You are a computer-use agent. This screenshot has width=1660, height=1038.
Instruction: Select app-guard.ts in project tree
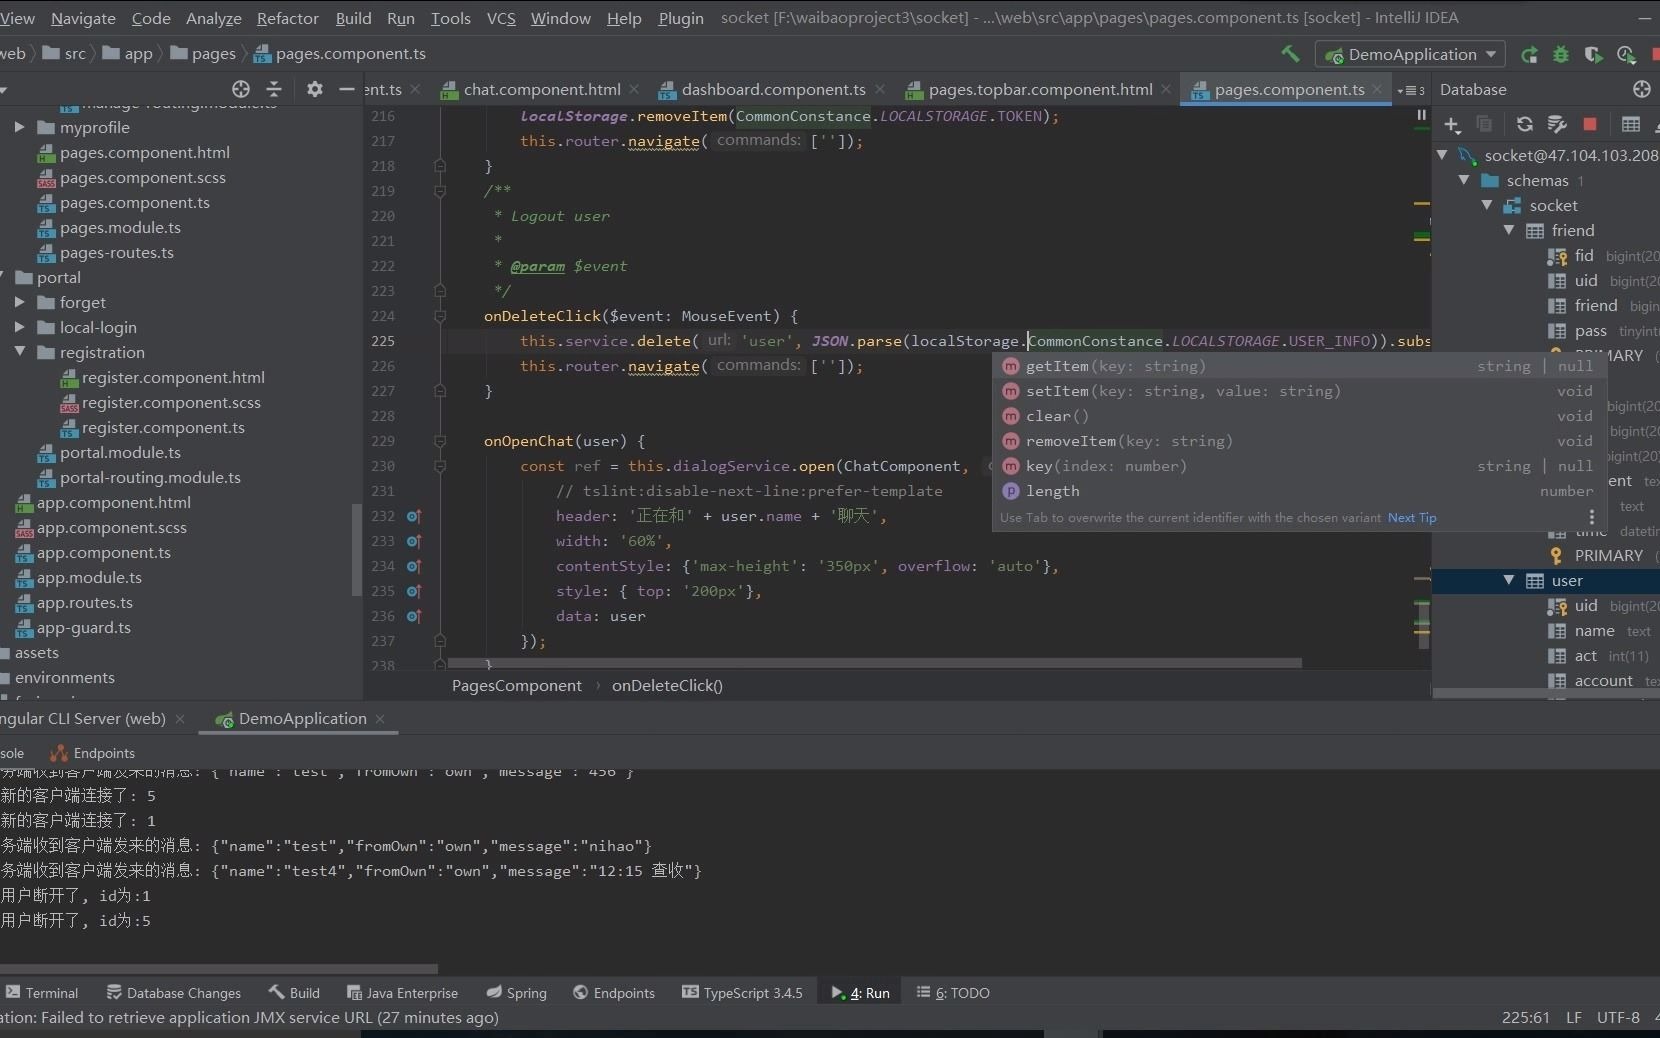pos(83,627)
